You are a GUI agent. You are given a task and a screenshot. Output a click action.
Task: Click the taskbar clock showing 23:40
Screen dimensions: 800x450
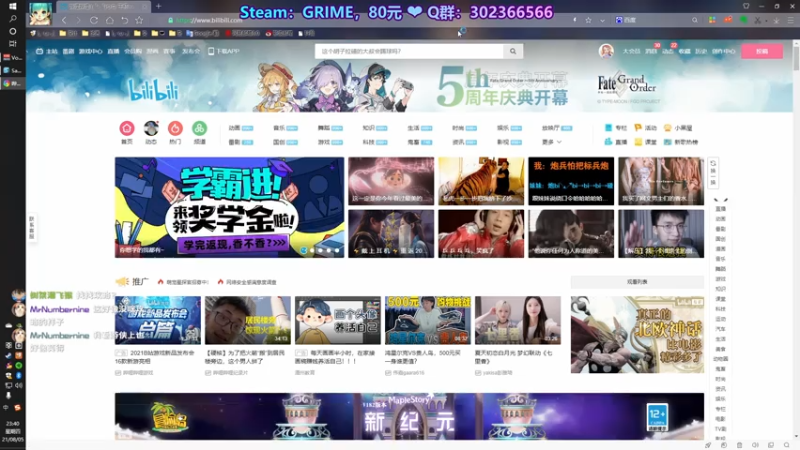pos(12,431)
